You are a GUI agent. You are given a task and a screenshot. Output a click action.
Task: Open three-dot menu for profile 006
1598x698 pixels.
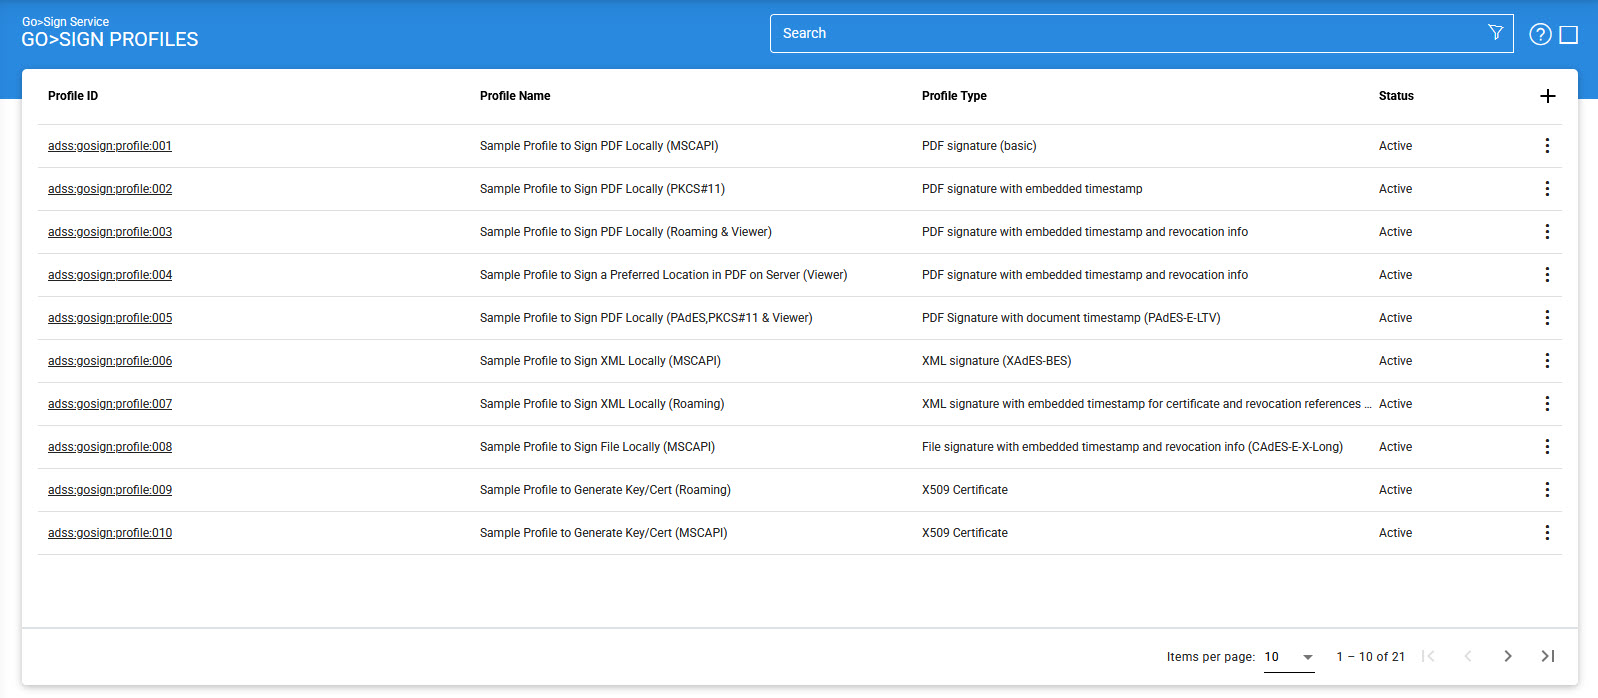1547,361
